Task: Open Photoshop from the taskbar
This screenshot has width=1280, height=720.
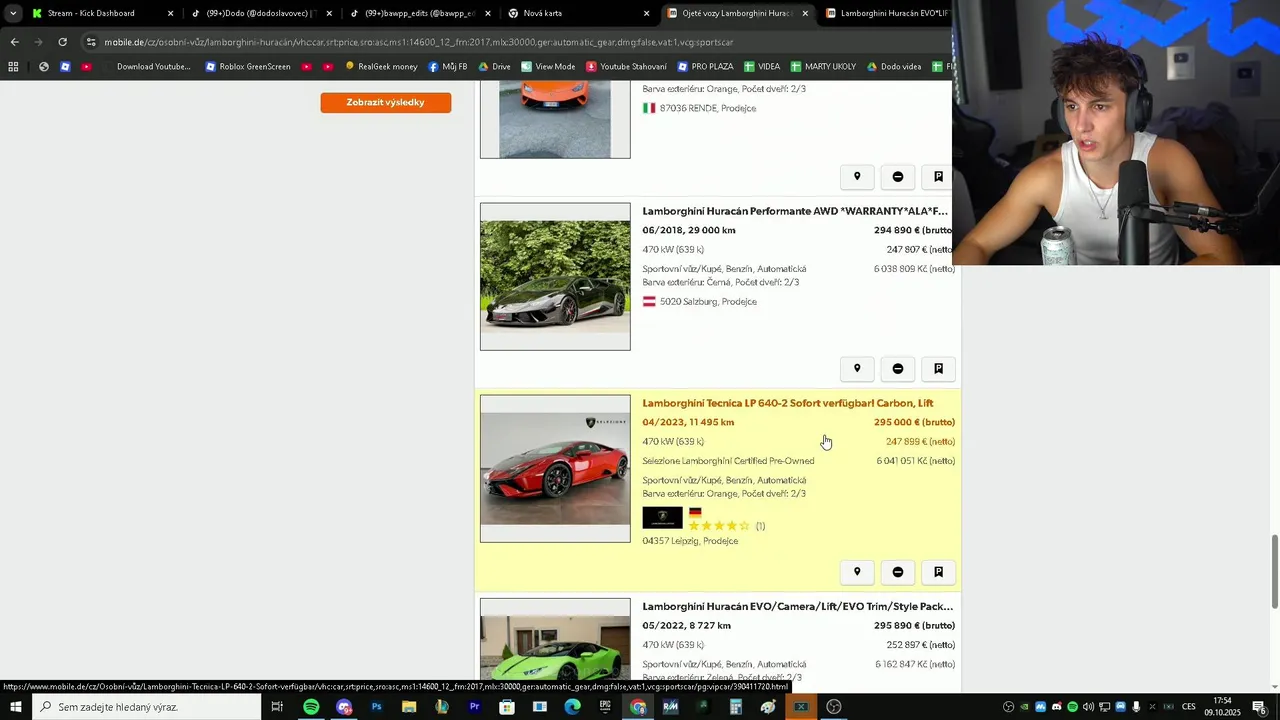Action: 376,707
